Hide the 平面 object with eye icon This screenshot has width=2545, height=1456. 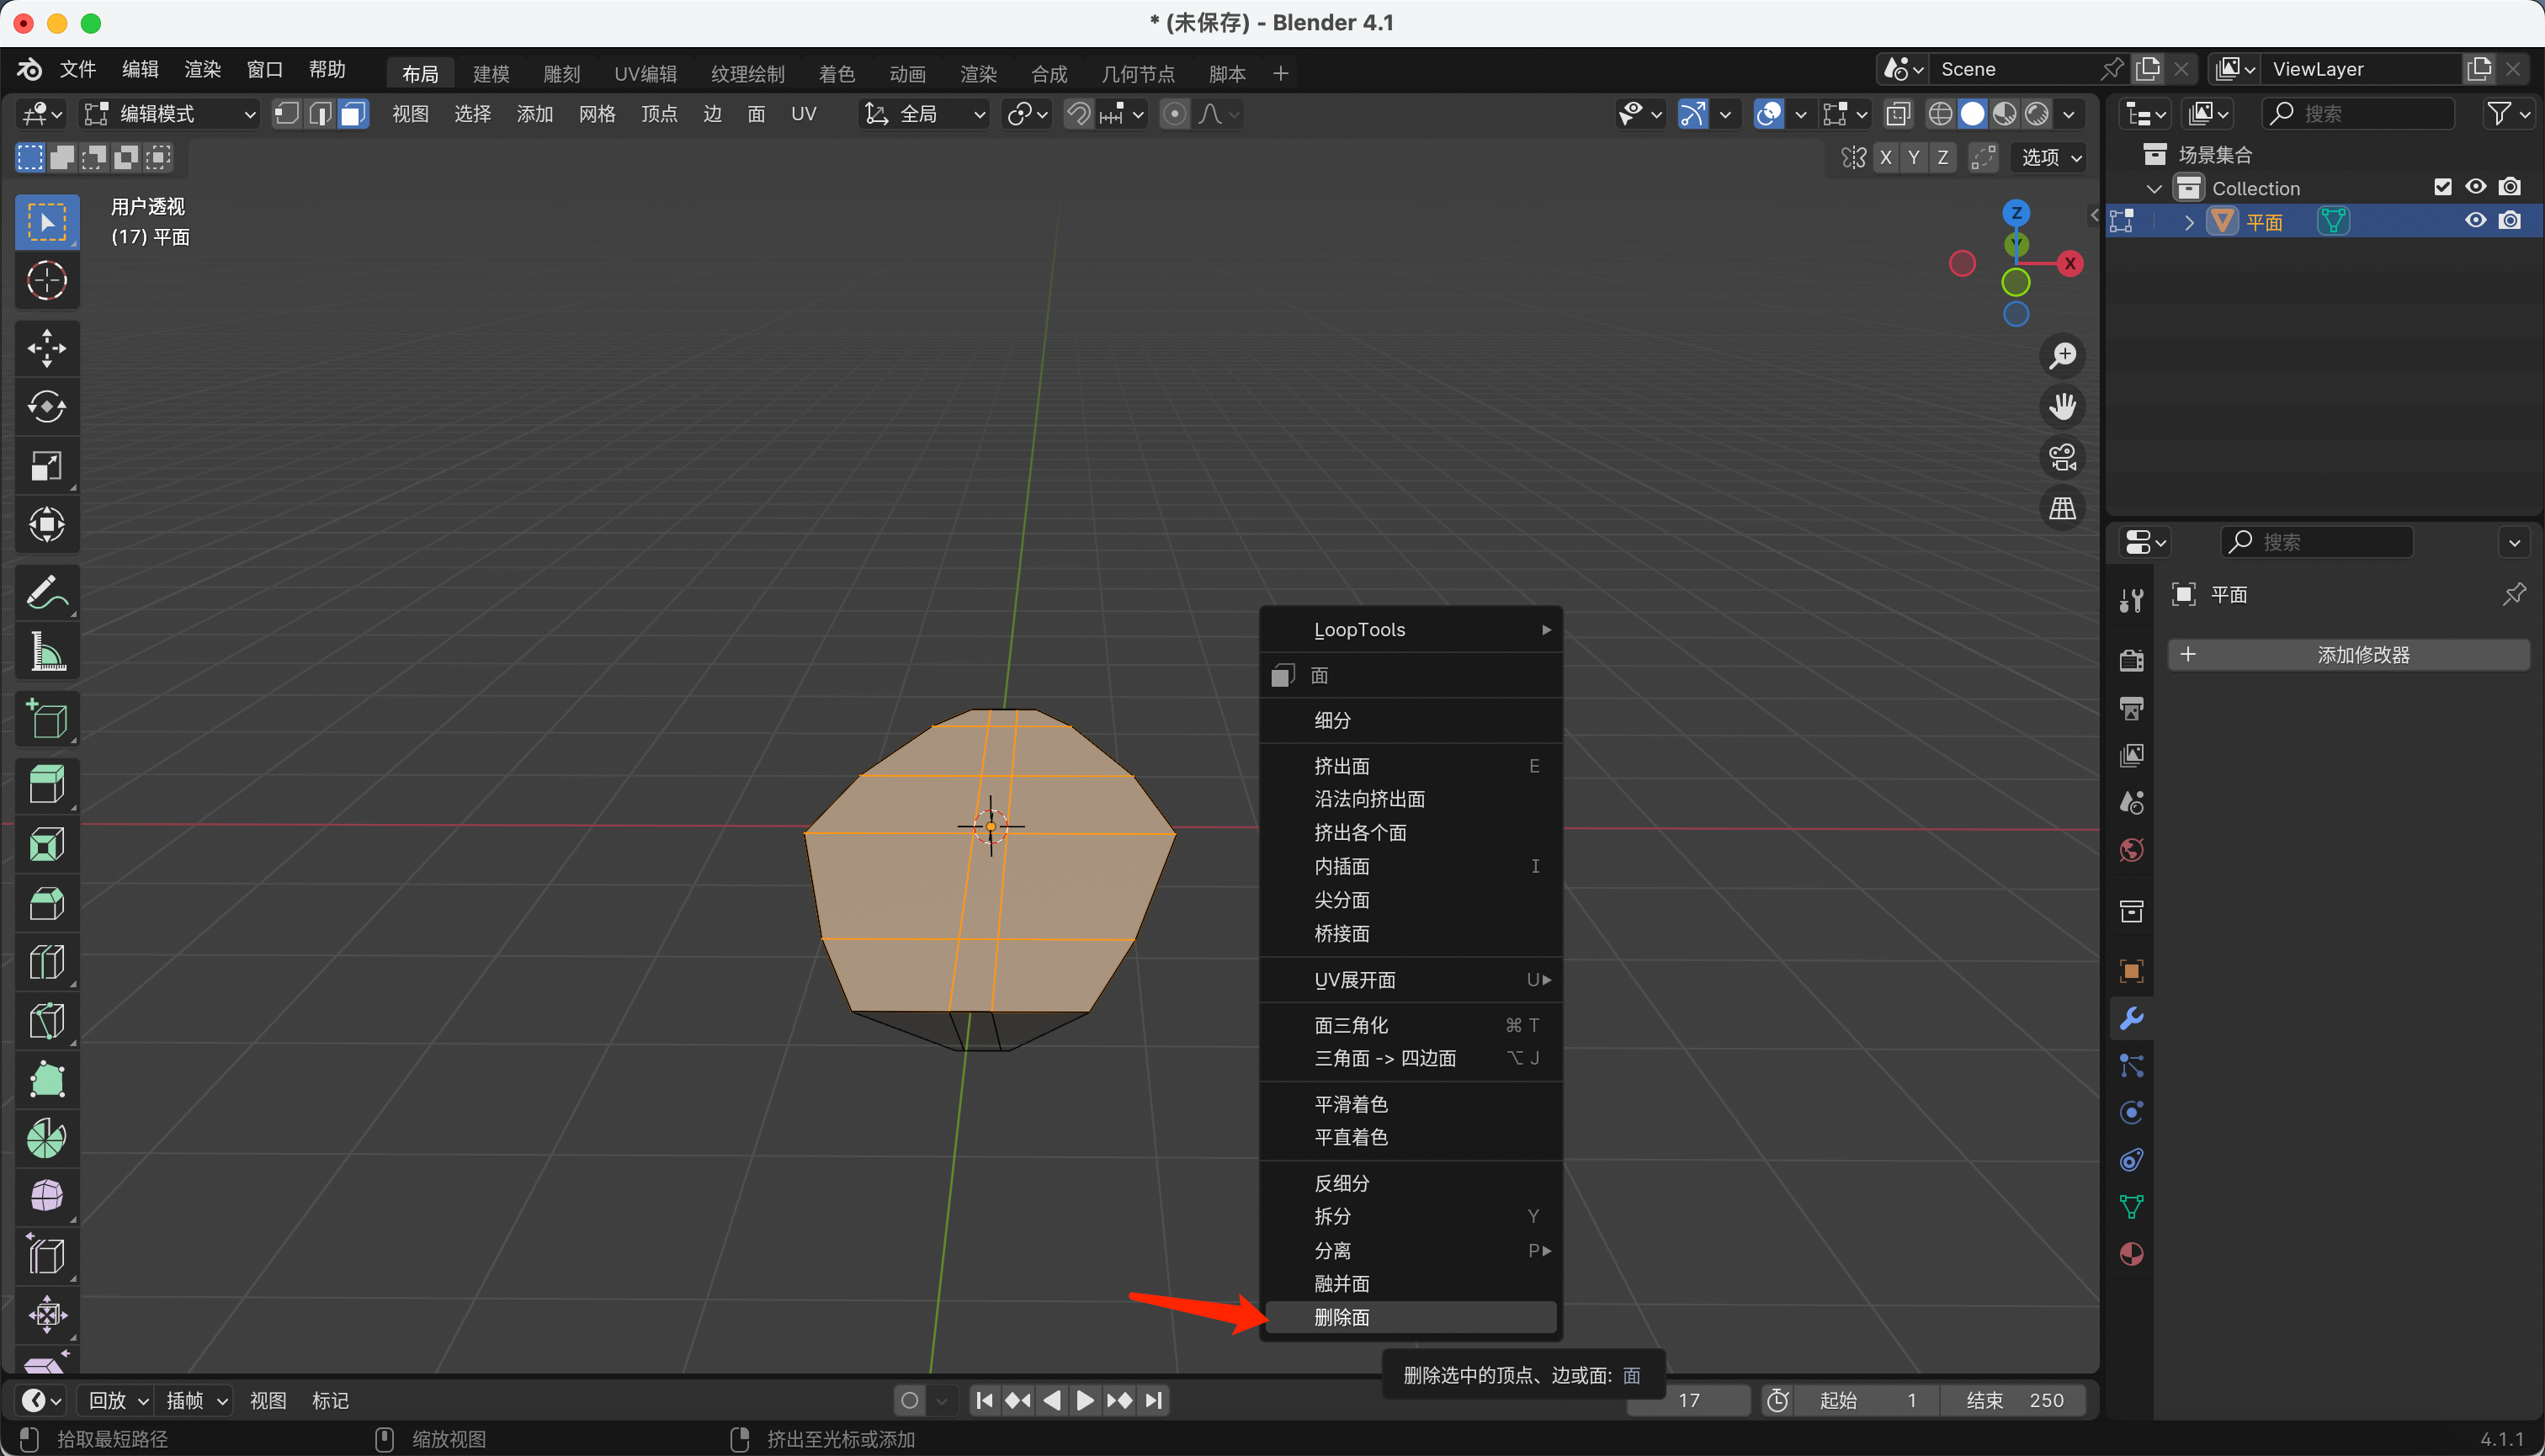(2475, 221)
